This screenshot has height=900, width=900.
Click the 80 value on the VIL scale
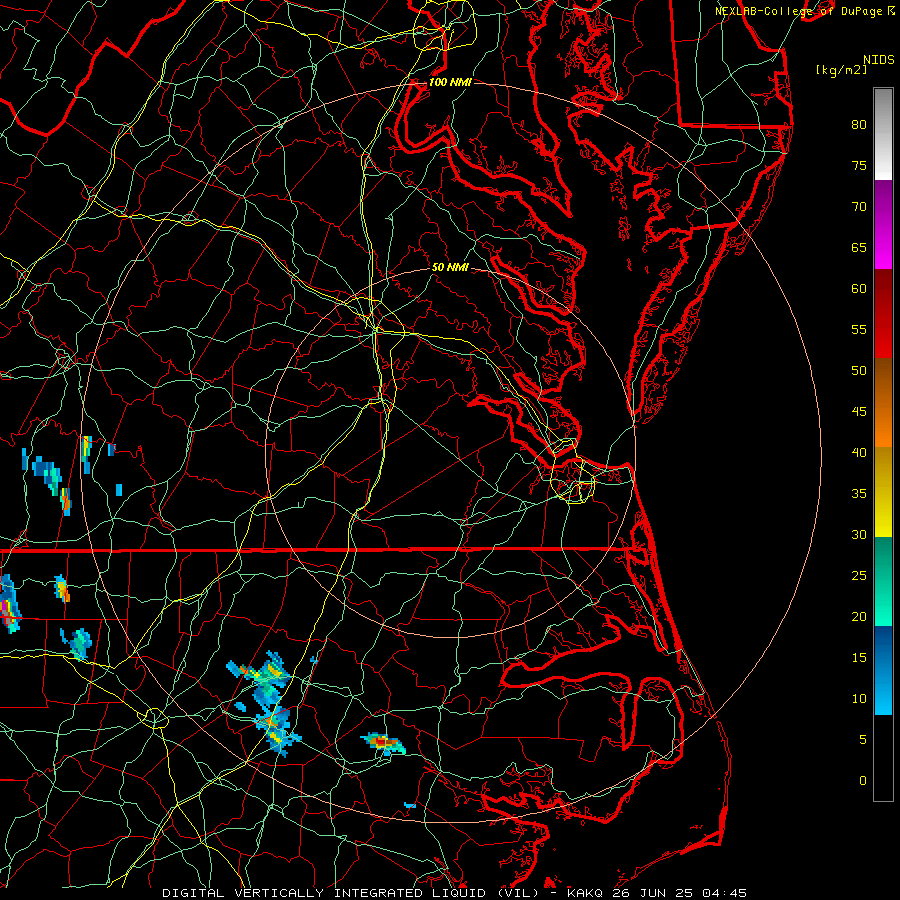tap(859, 125)
